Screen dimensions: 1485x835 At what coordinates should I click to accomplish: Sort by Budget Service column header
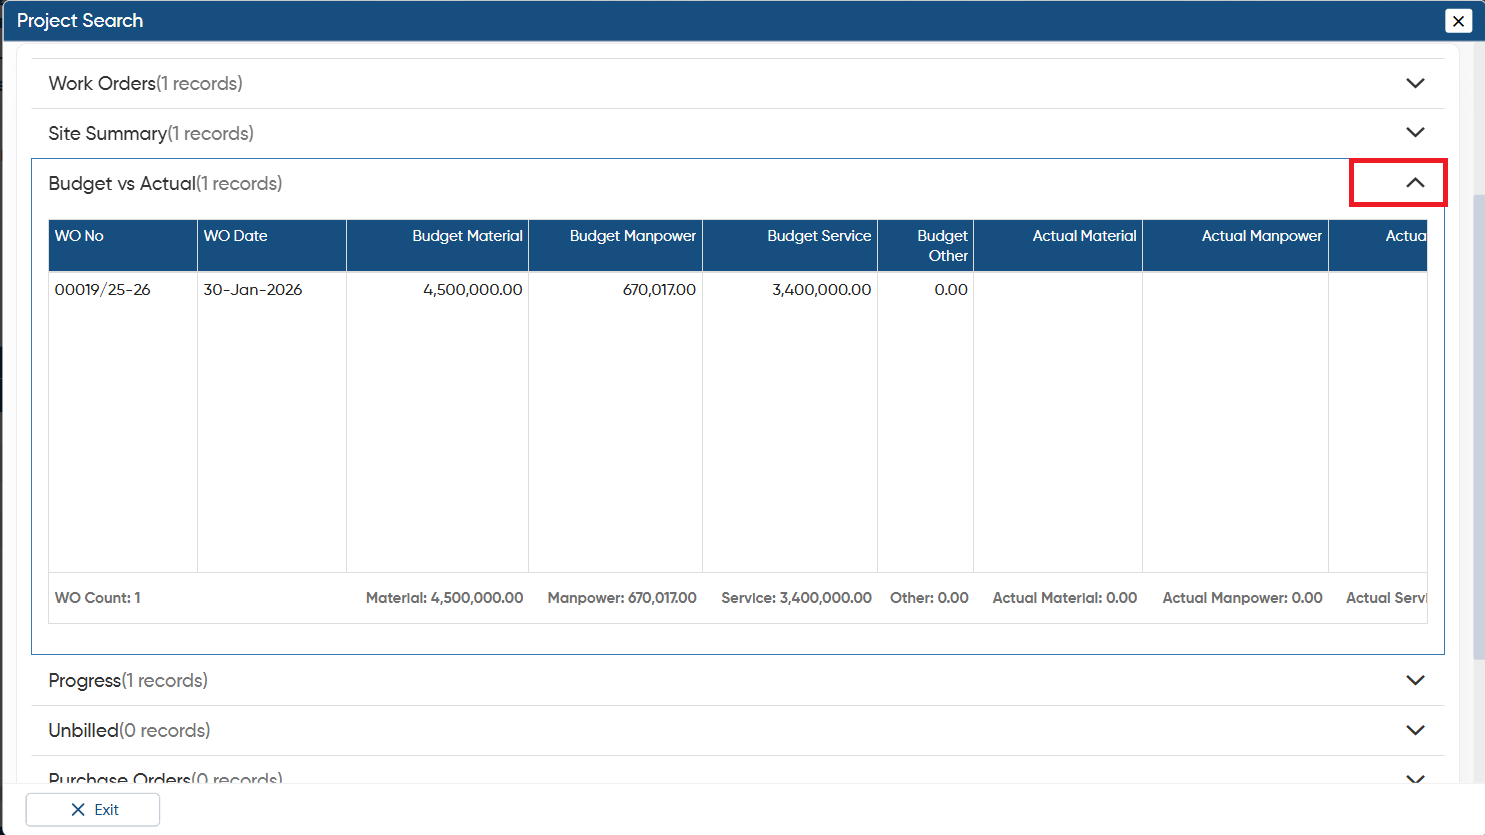click(x=790, y=246)
